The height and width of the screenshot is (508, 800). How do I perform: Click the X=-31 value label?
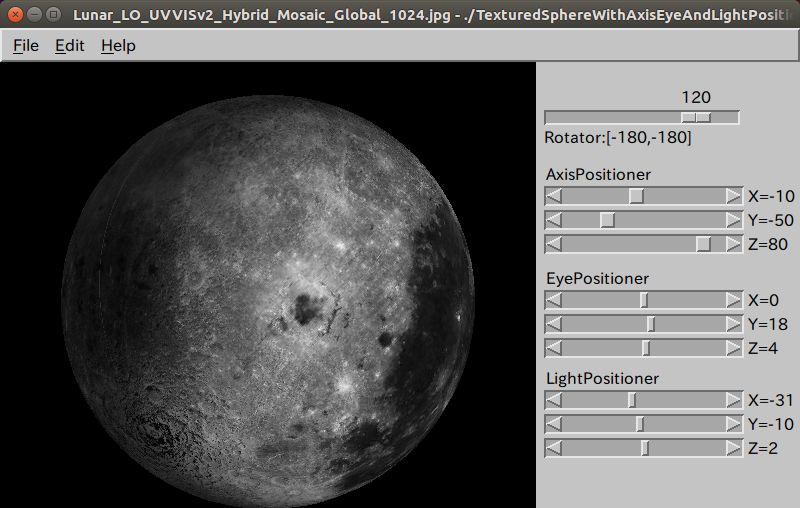(x=771, y=400)
